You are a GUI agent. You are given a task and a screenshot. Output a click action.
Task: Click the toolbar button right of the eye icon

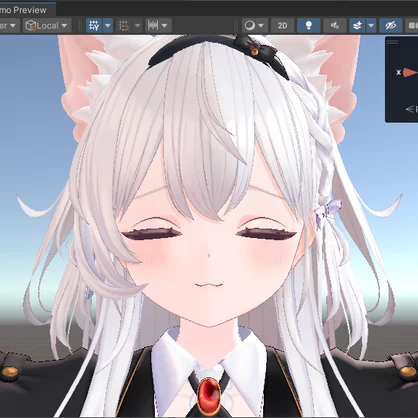(x=412, y=26)
